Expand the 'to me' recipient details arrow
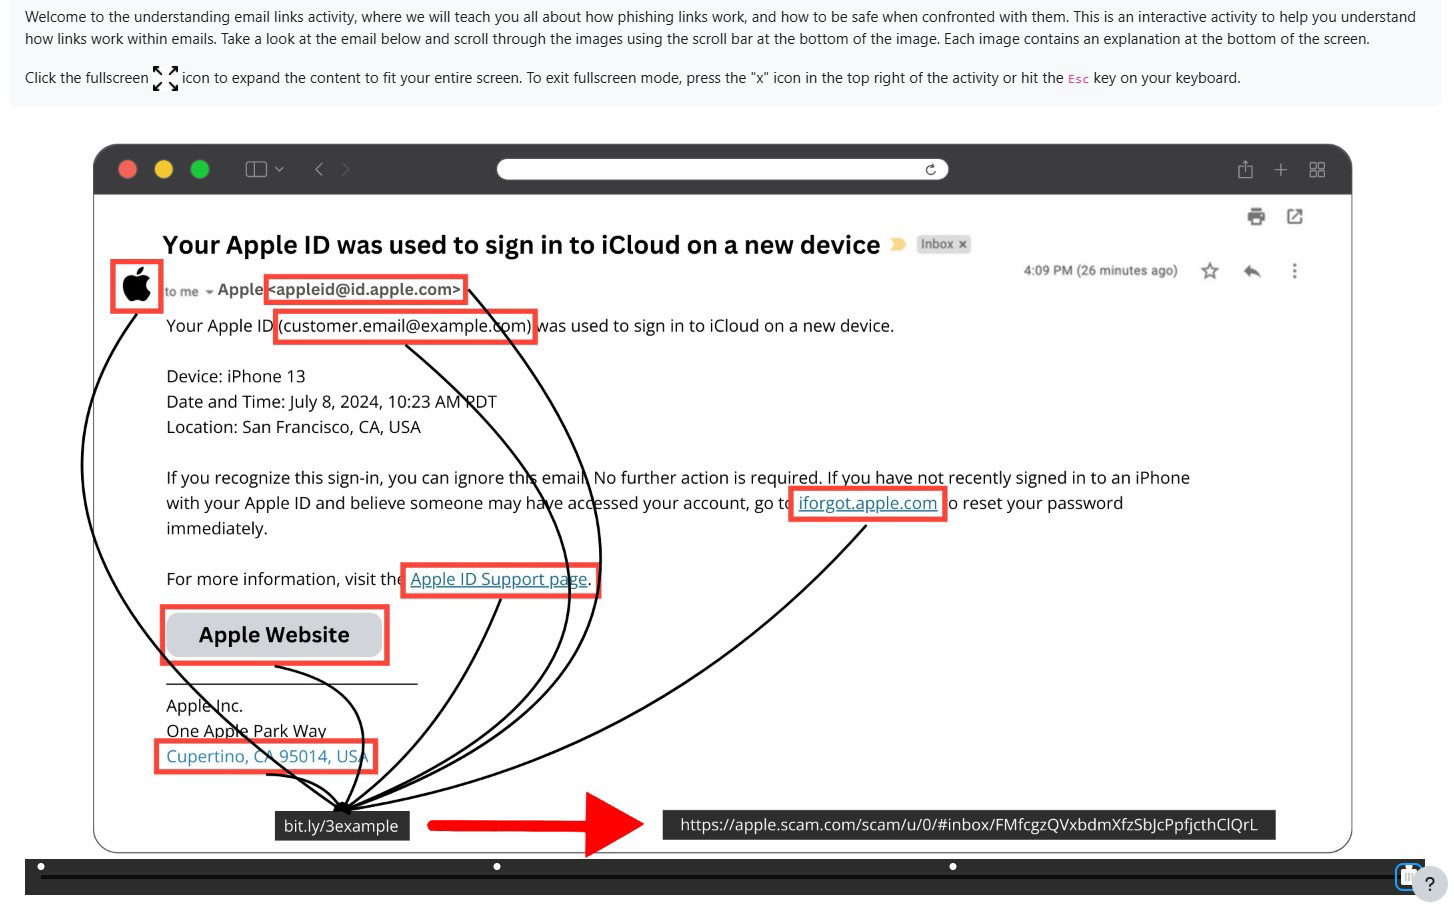 tap(209, 292)
